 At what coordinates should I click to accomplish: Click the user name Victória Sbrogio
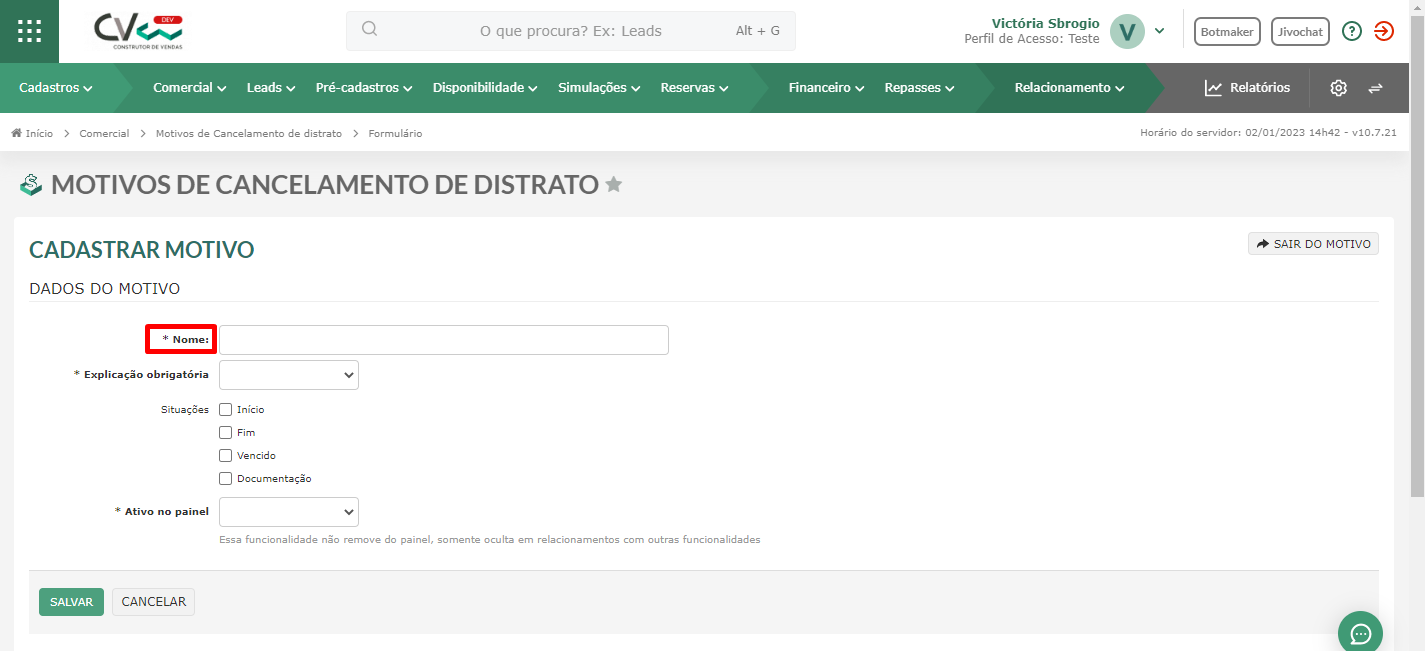point(1045,23)
